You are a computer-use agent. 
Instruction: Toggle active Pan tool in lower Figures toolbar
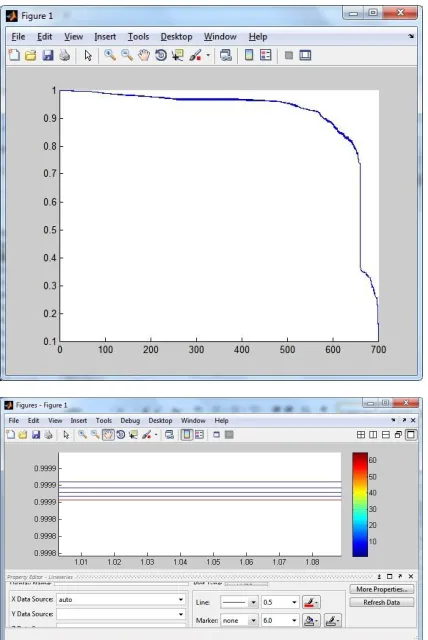point(108,435)
